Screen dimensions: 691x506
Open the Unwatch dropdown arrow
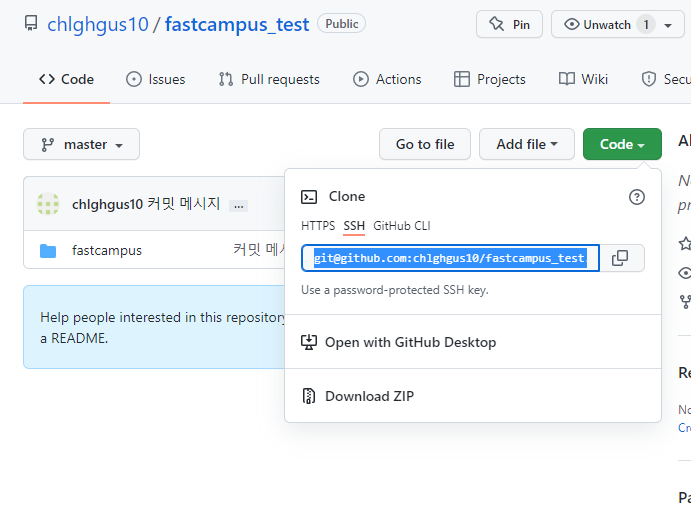(668, 25)
